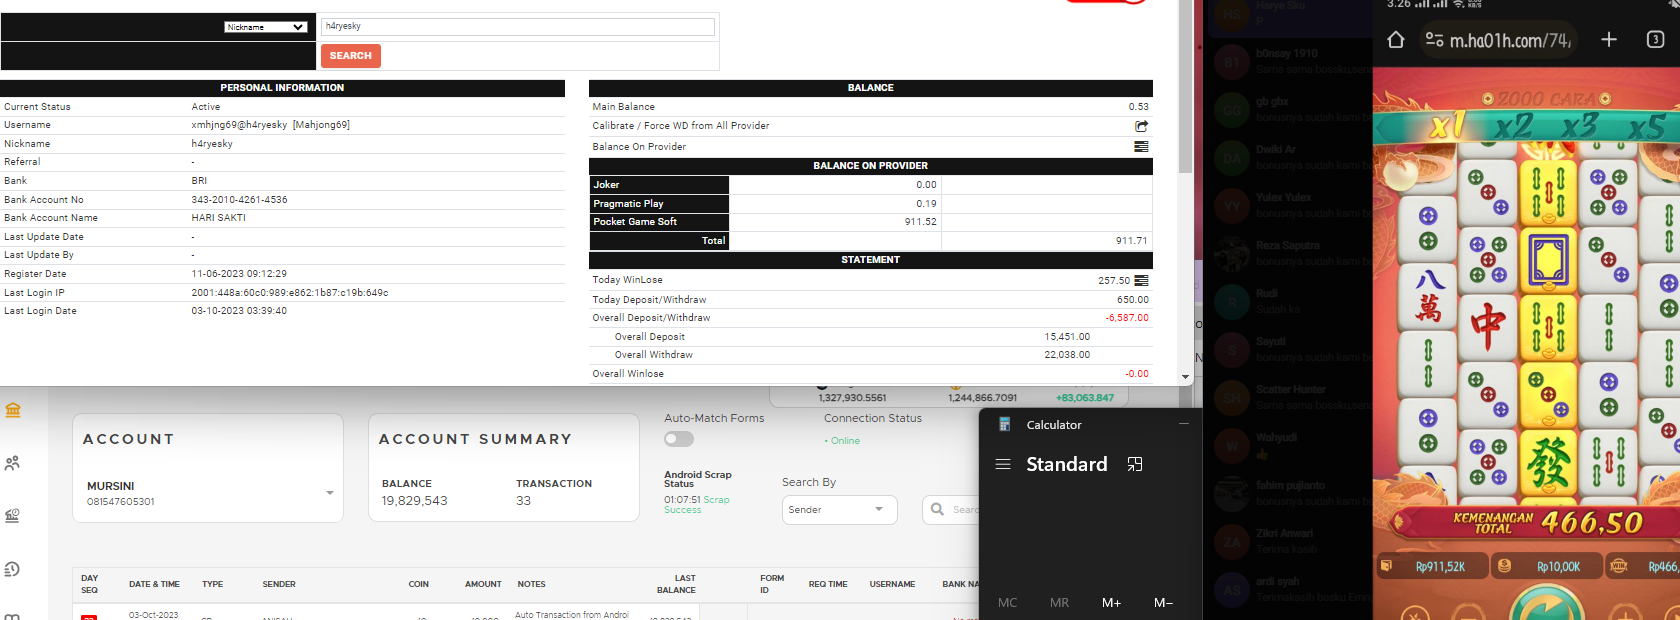
Task: Click the SENDER column header
Action: point(279,584)
